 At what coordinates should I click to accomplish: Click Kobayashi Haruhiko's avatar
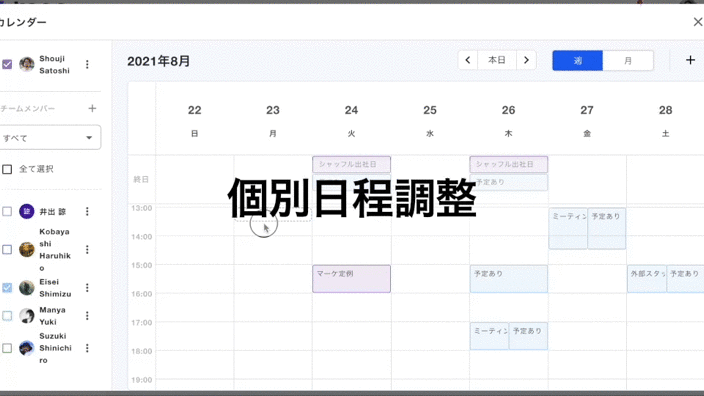click(x=27, y=250)
